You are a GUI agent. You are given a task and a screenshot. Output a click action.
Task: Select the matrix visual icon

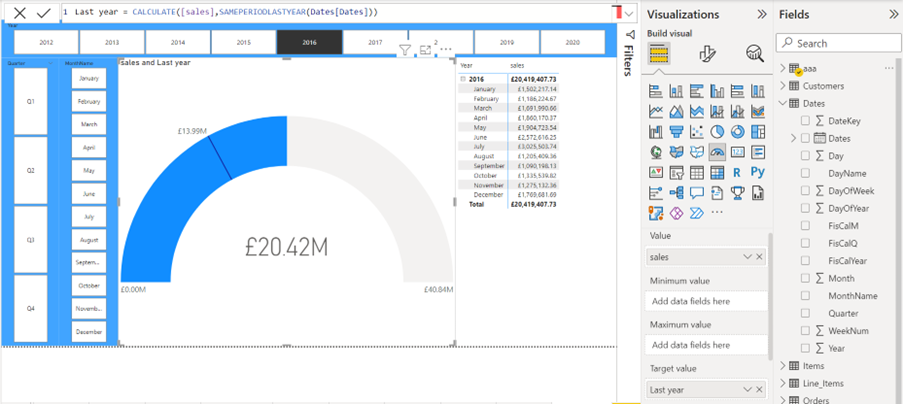(x=717, y=172)
